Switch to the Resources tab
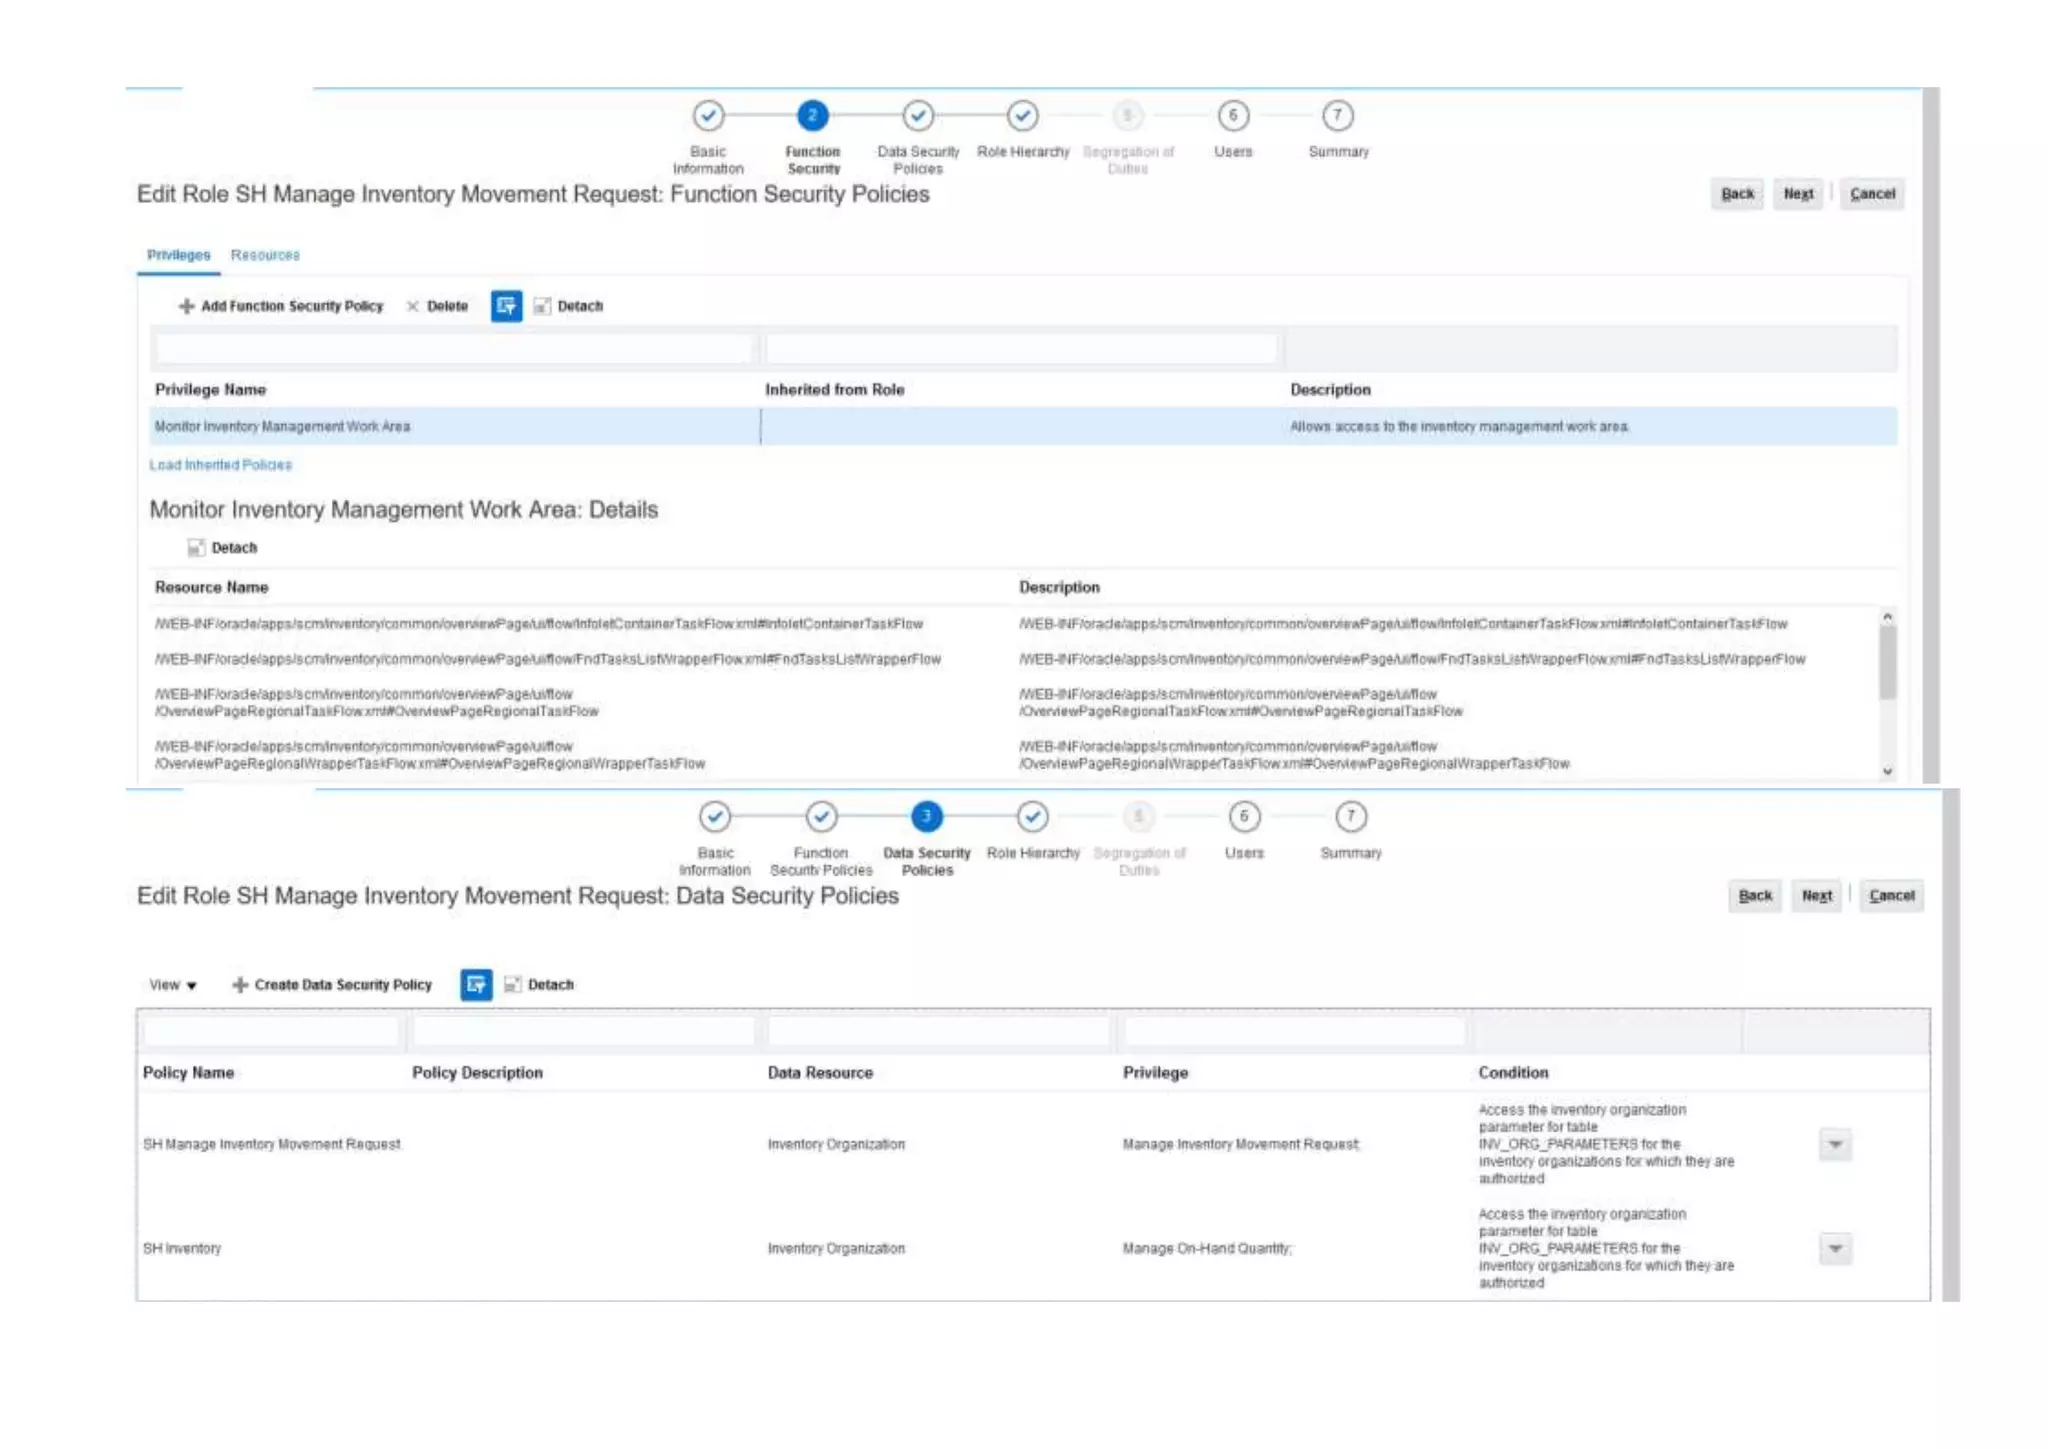 click(x=265, y=255)
